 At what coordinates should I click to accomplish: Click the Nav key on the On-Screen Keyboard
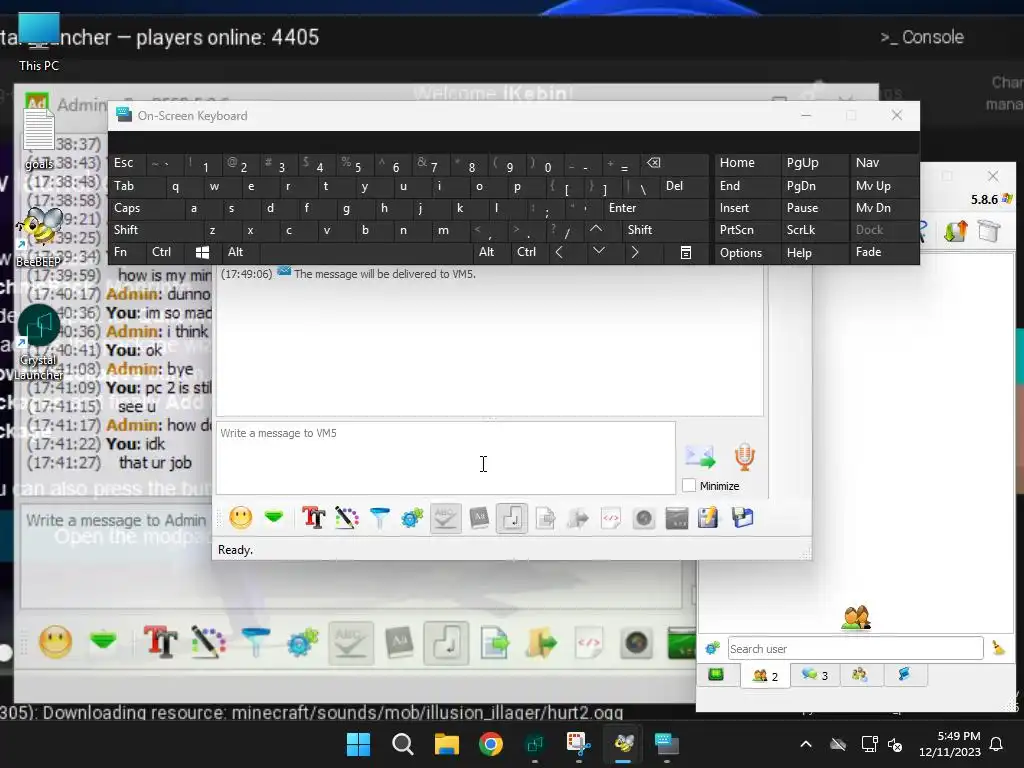(x=884, y=163)
